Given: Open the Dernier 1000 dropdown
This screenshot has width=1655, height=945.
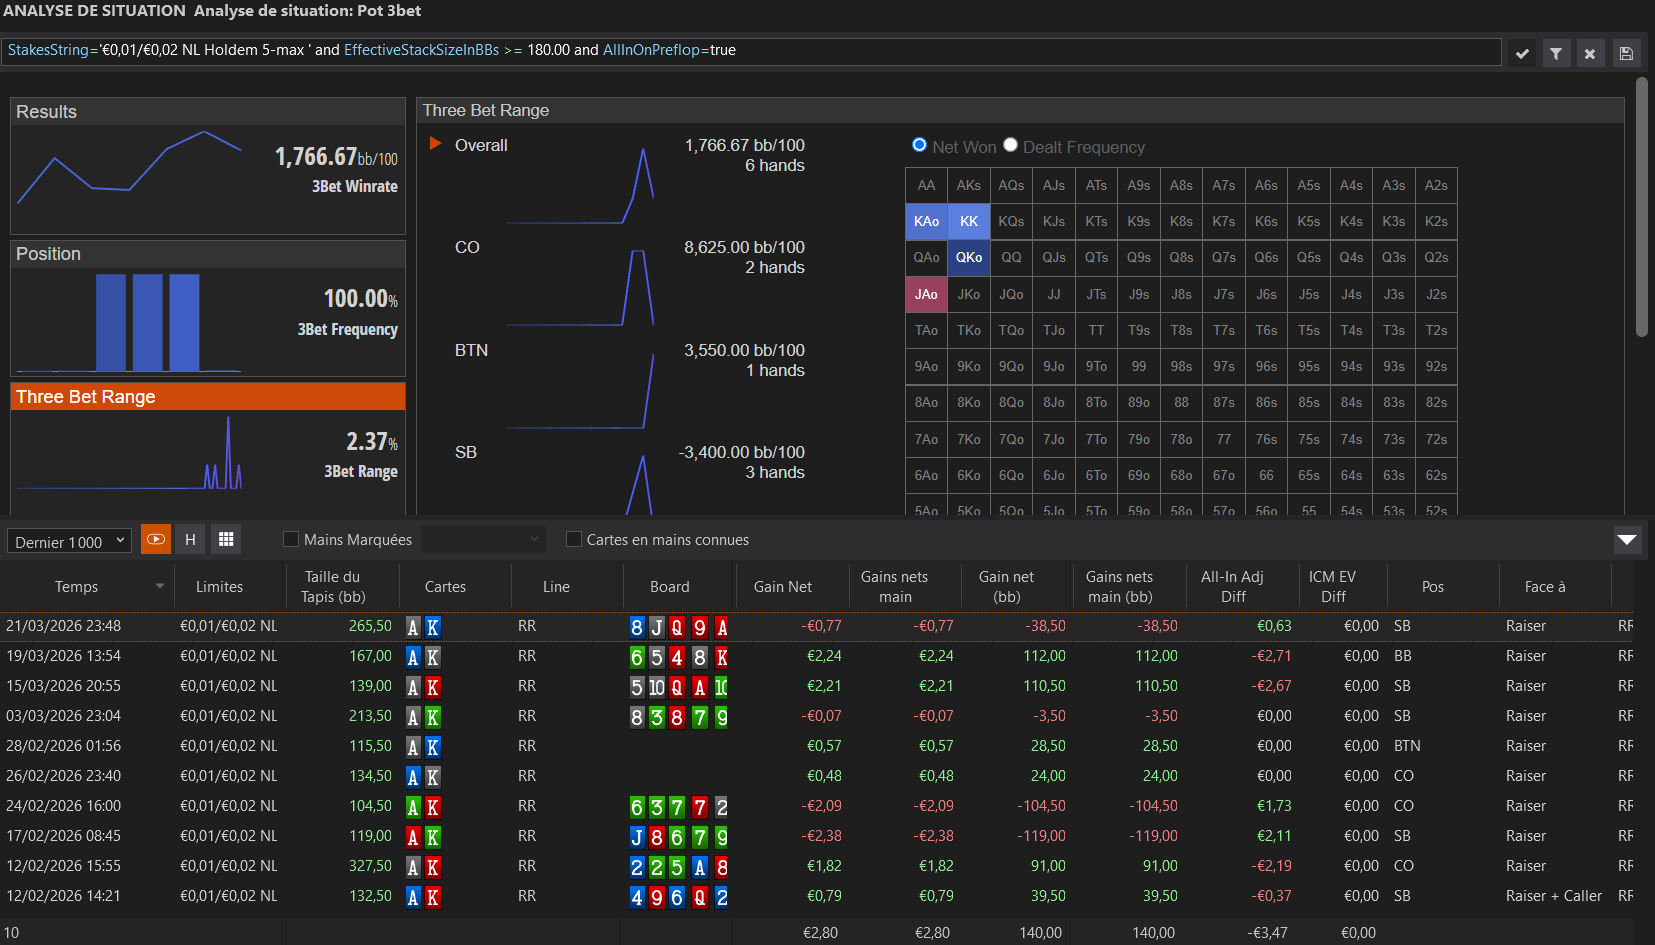Looking at the screenshot, I should click(x=69, y=541).
